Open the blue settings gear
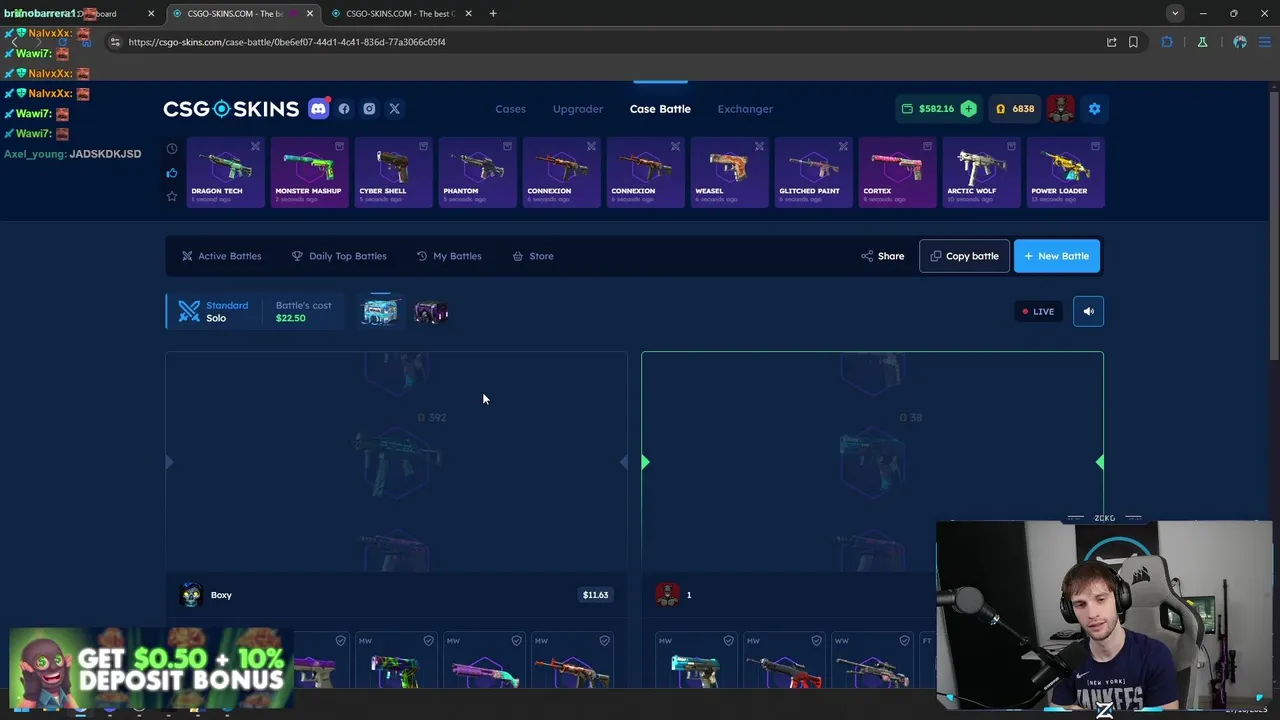 (x=1094, y=109)
